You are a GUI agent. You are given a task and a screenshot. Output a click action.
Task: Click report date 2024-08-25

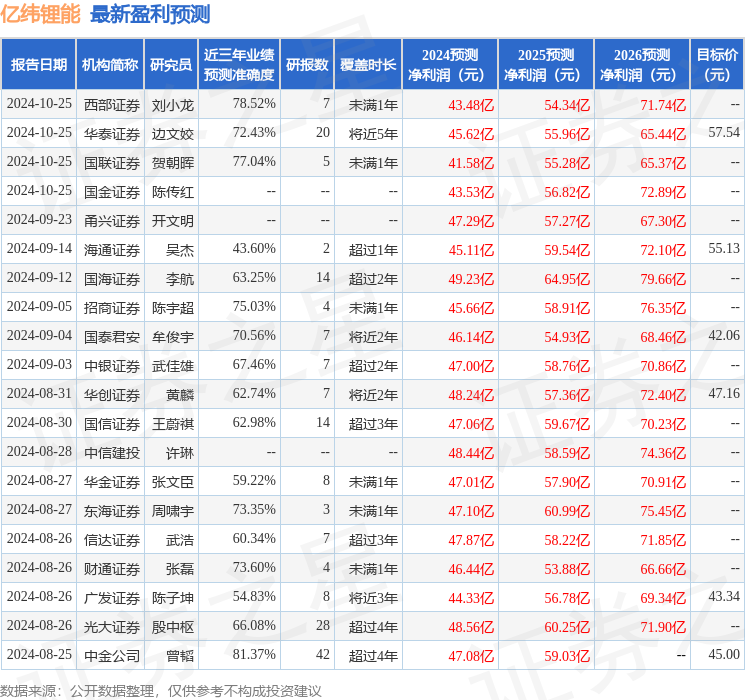click(39, 654)
